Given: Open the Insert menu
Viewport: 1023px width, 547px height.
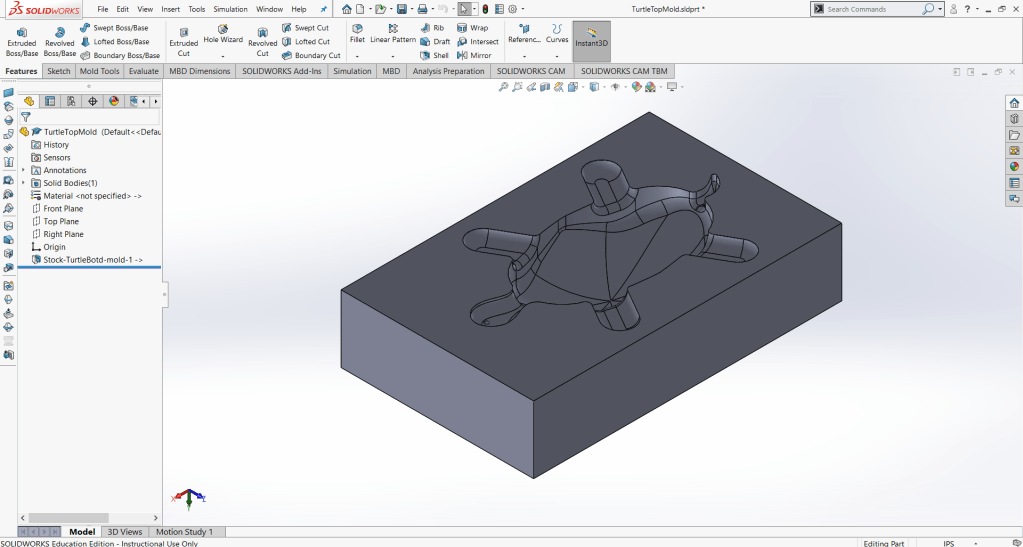Looking at the screenshot, I should (x=171, y=9).
